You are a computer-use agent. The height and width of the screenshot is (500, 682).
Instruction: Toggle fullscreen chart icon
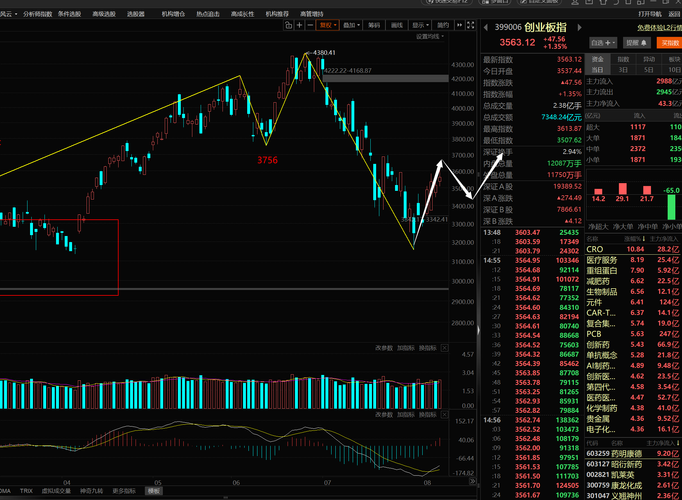tap(471, 25)
